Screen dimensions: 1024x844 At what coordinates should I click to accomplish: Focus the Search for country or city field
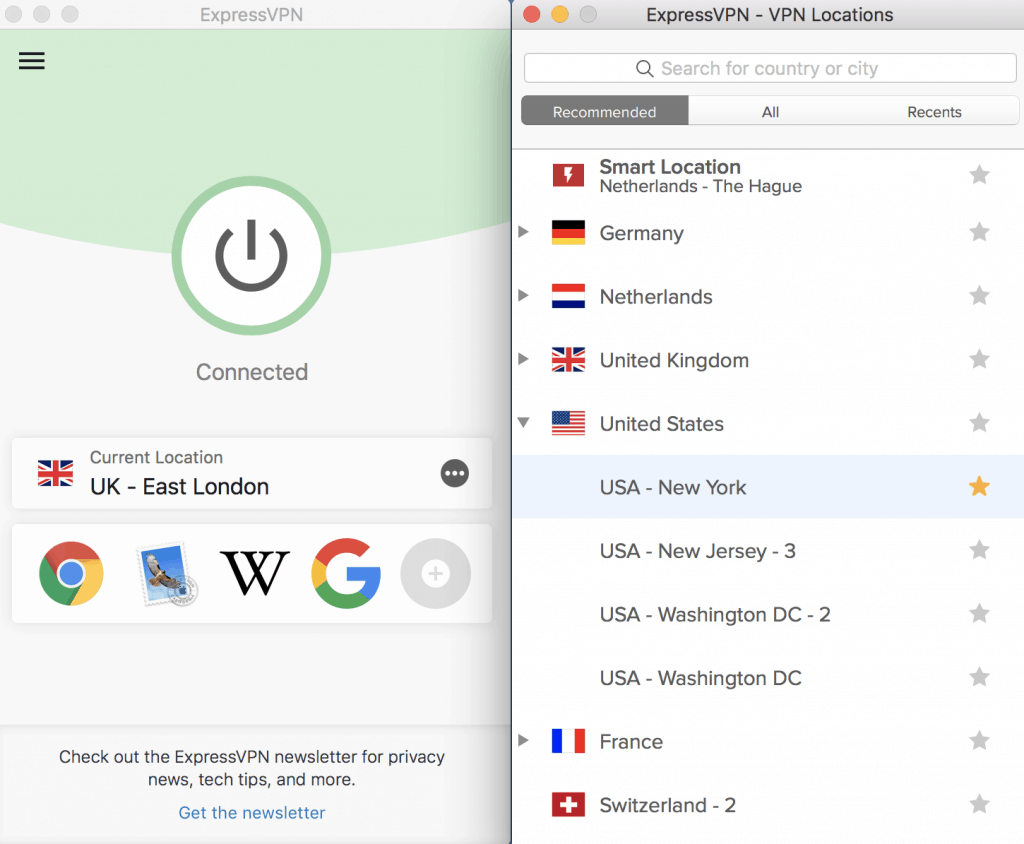click(x=770, y=68)
